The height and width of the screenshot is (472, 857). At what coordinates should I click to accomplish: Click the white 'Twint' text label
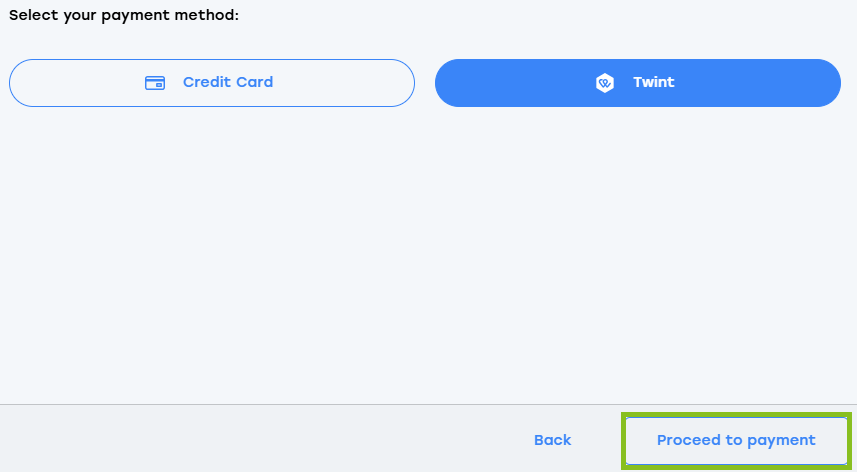[654, 82]
